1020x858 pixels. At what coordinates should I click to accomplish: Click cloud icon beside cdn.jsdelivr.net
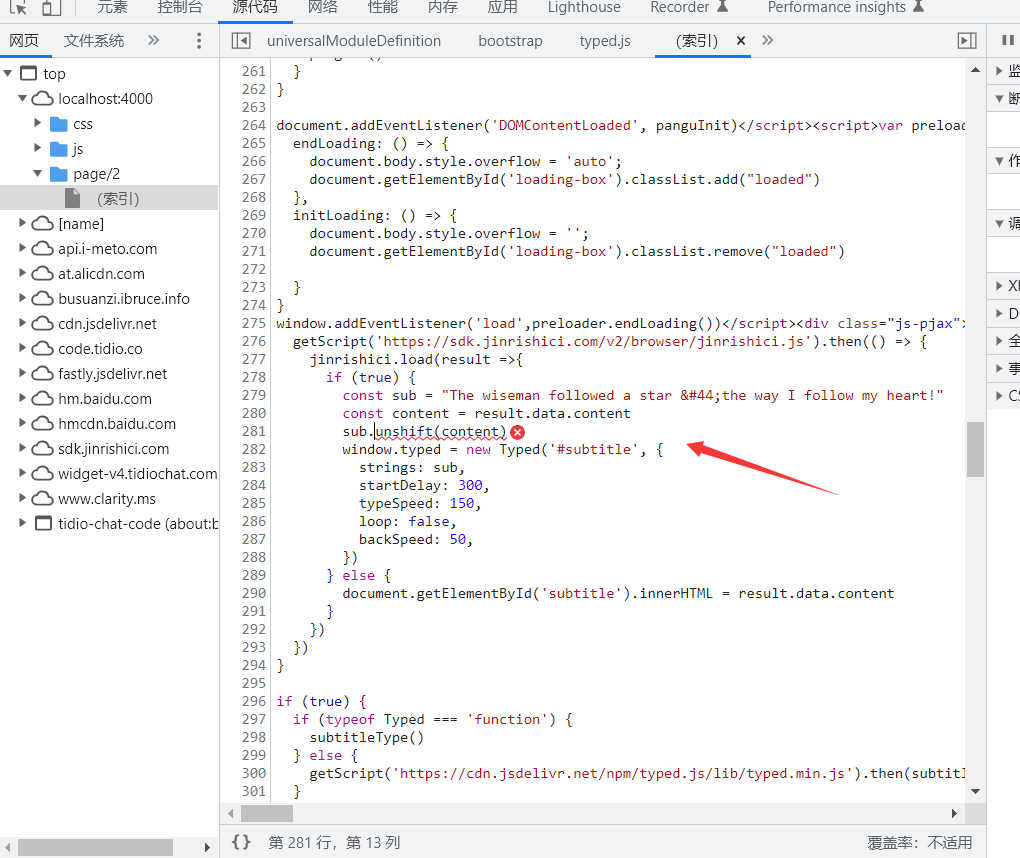tap(42, 323)
